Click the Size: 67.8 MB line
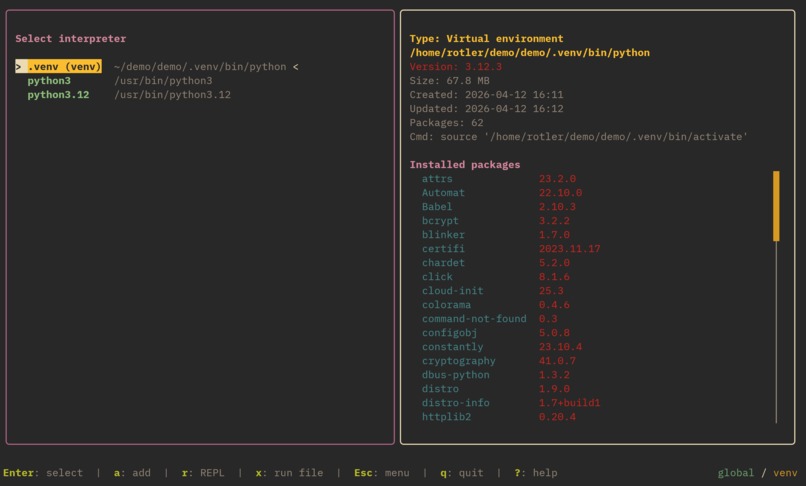 pyautogui.click(x=449, y=80)
